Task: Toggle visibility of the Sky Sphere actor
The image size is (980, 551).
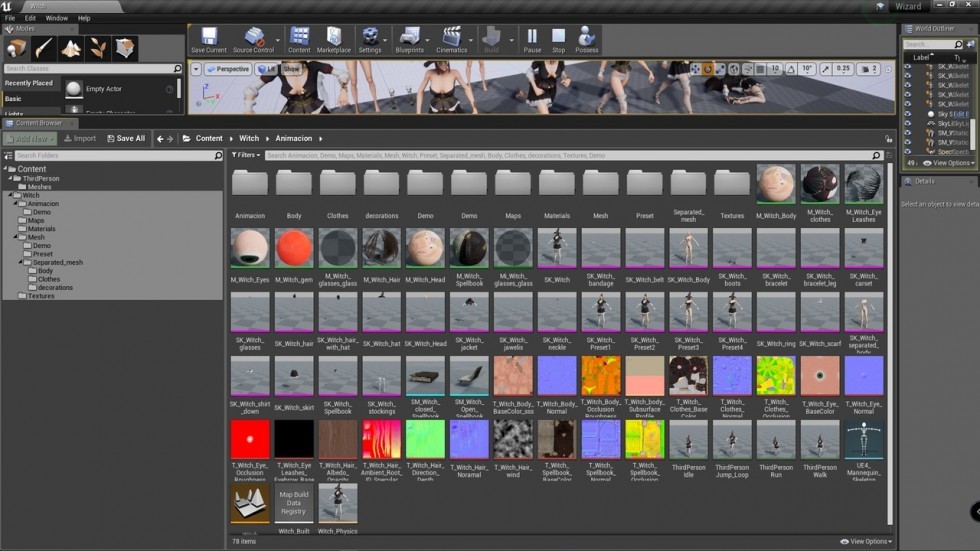Action: (x=908, y=115)
